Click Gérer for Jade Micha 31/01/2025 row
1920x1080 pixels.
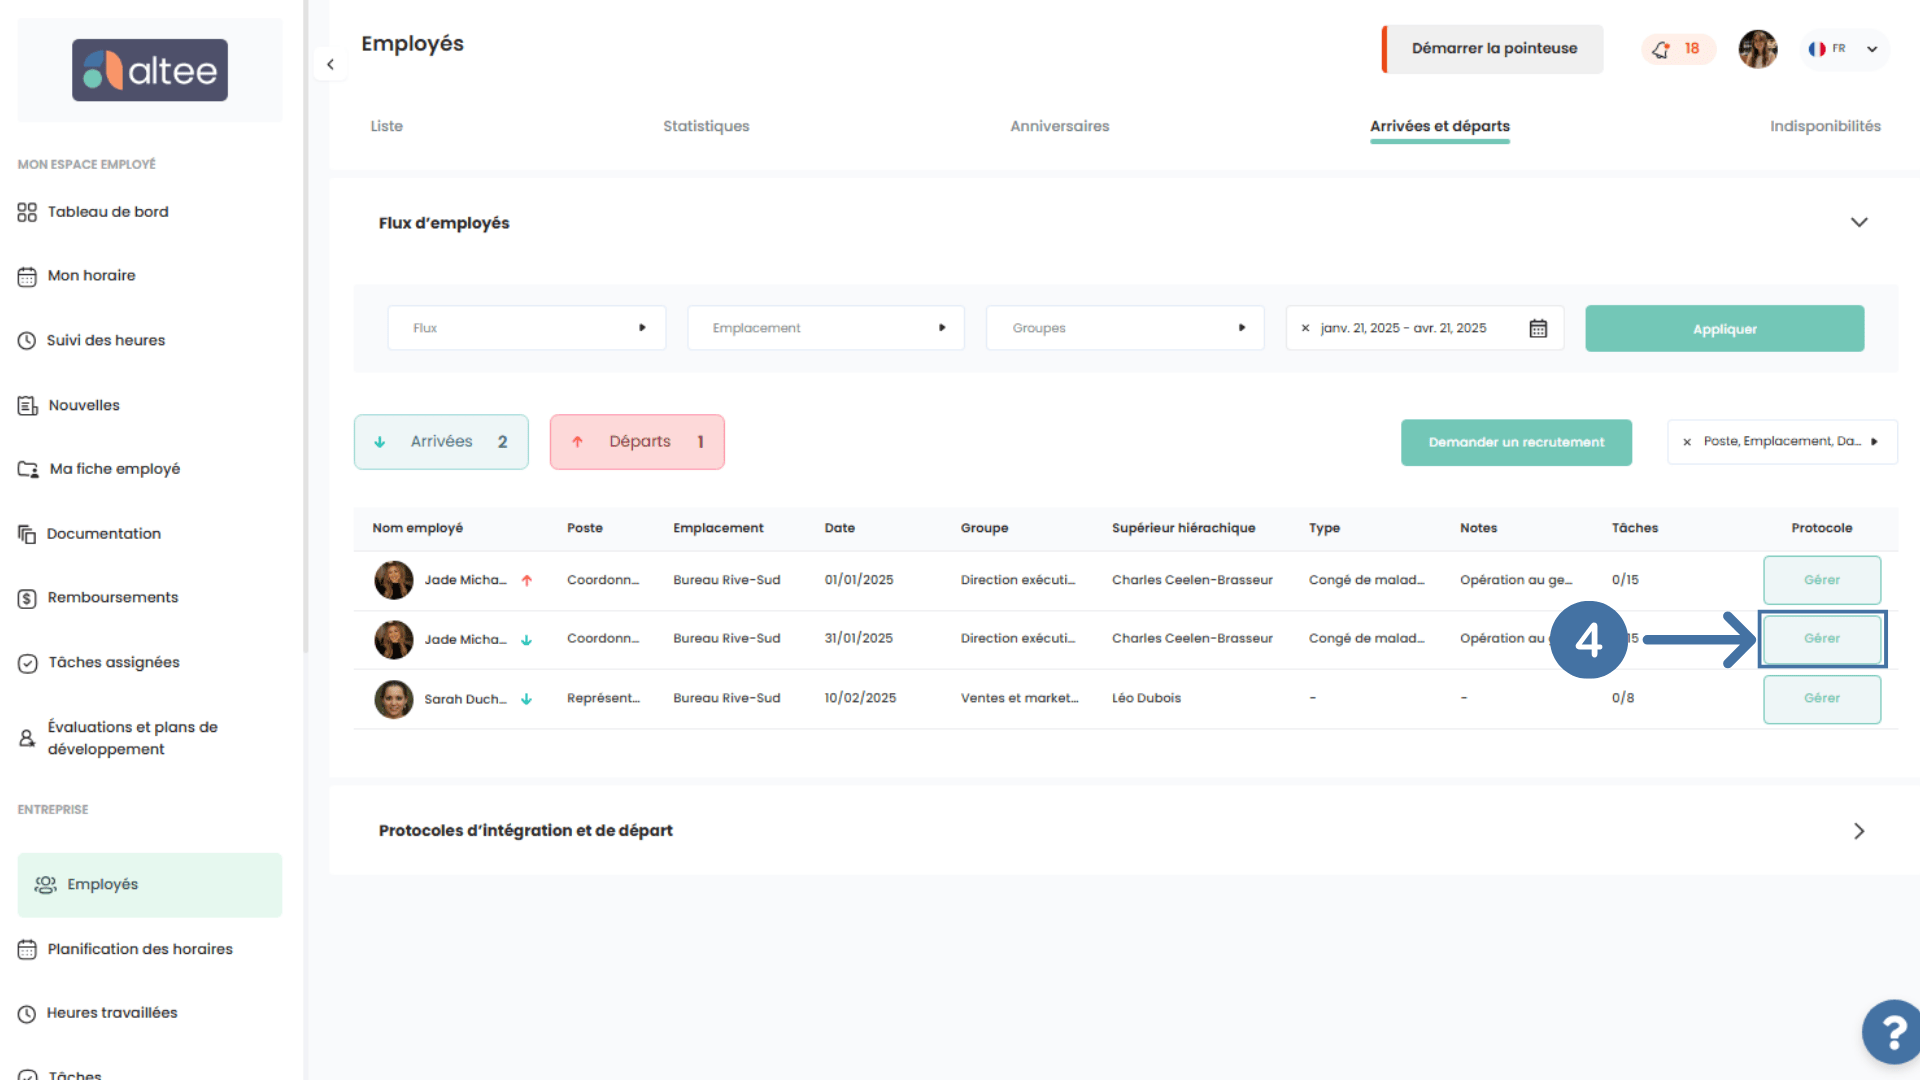click(x=1822, y=639)
